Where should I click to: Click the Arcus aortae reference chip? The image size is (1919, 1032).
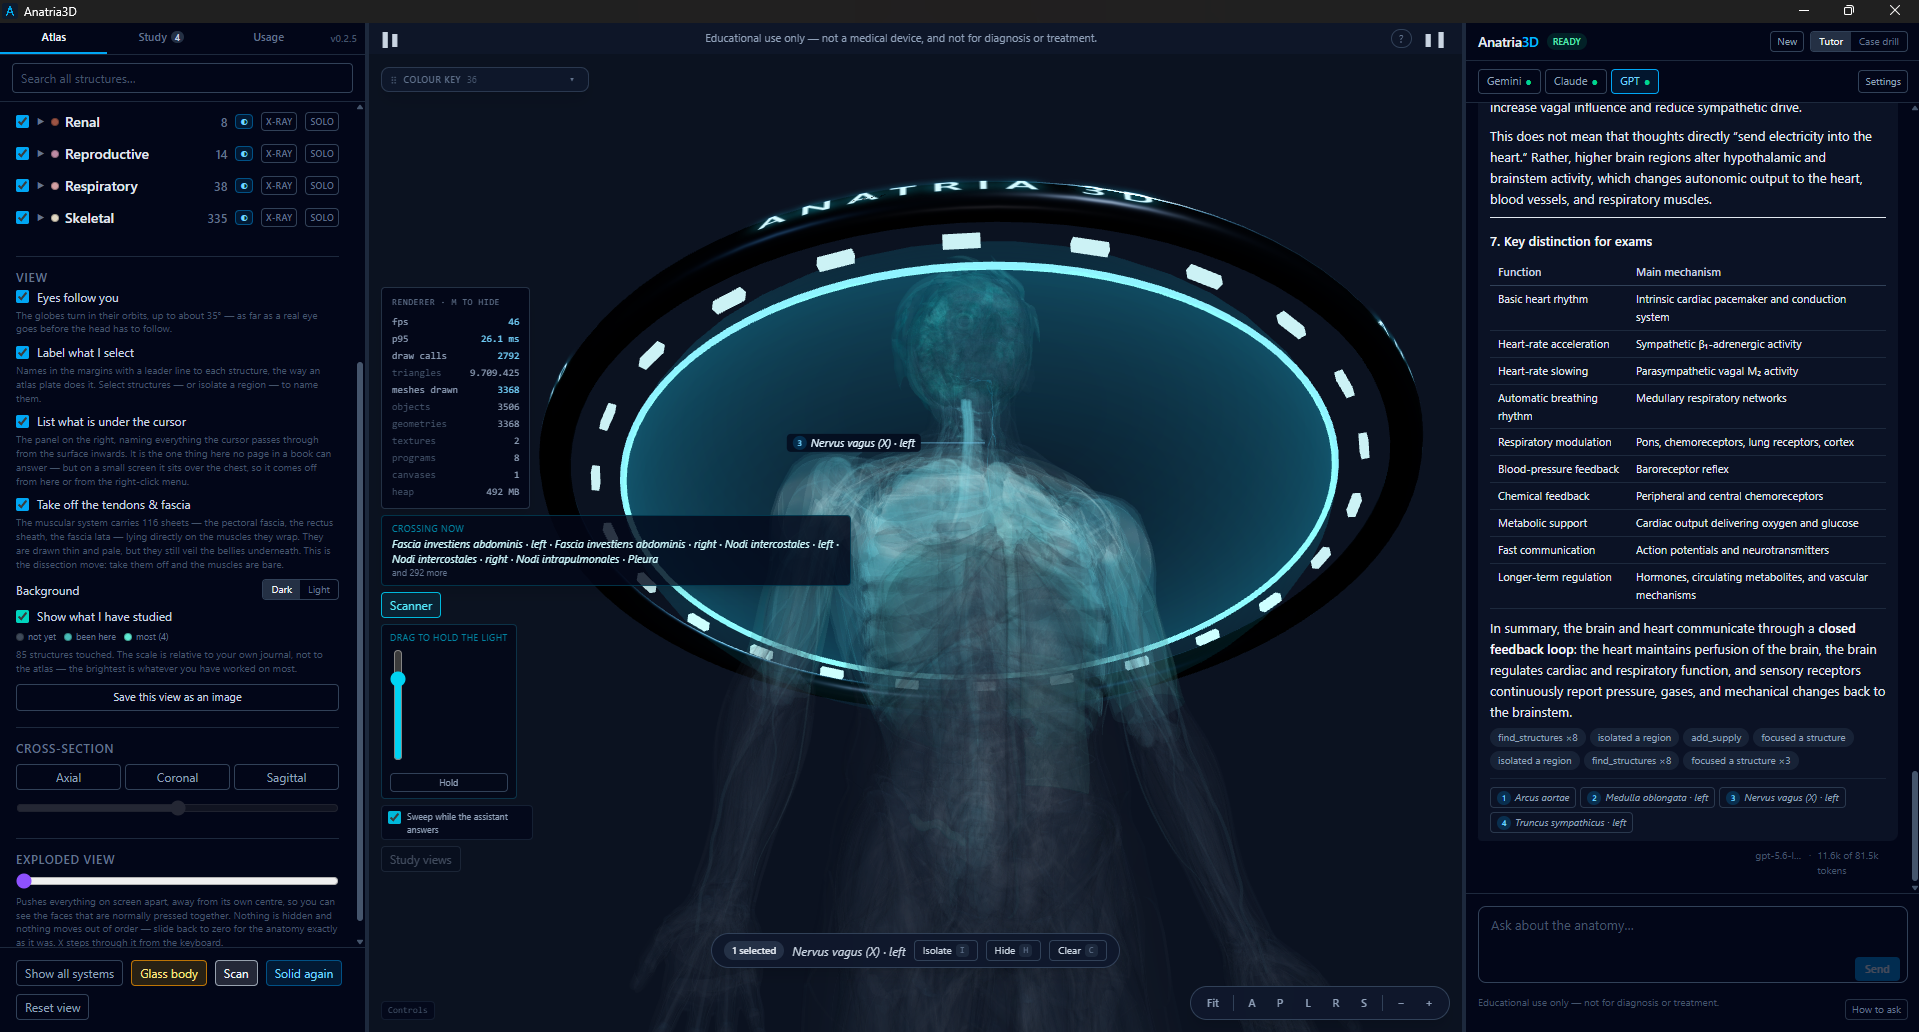[1533, 798]
